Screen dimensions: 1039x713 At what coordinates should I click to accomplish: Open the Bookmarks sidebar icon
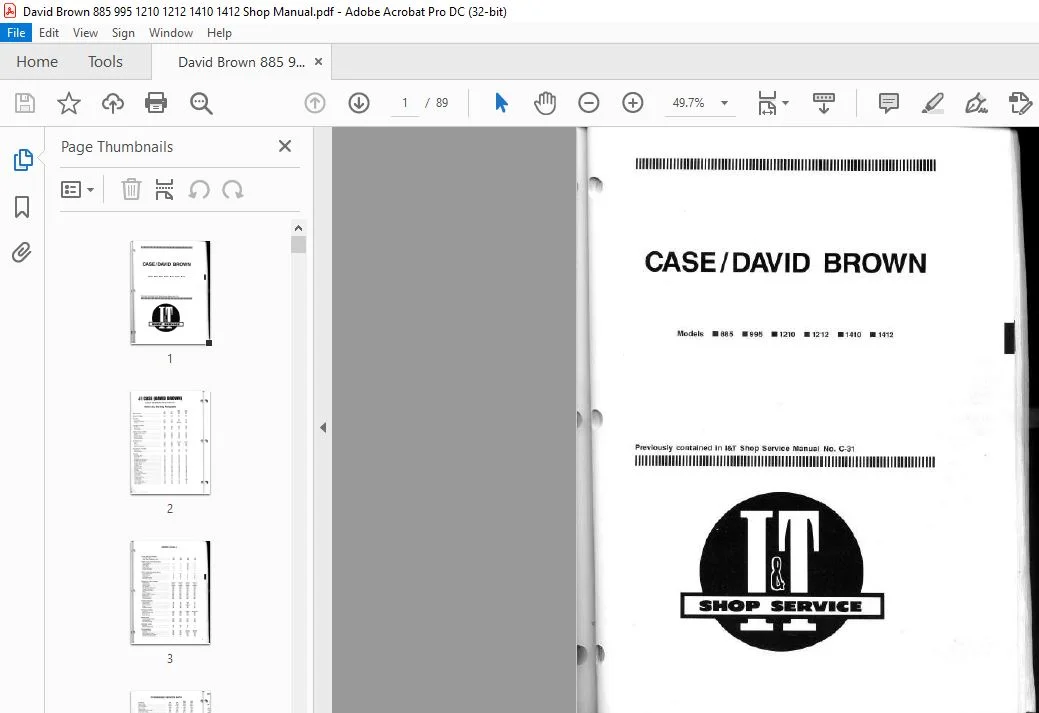click(22, 207)
